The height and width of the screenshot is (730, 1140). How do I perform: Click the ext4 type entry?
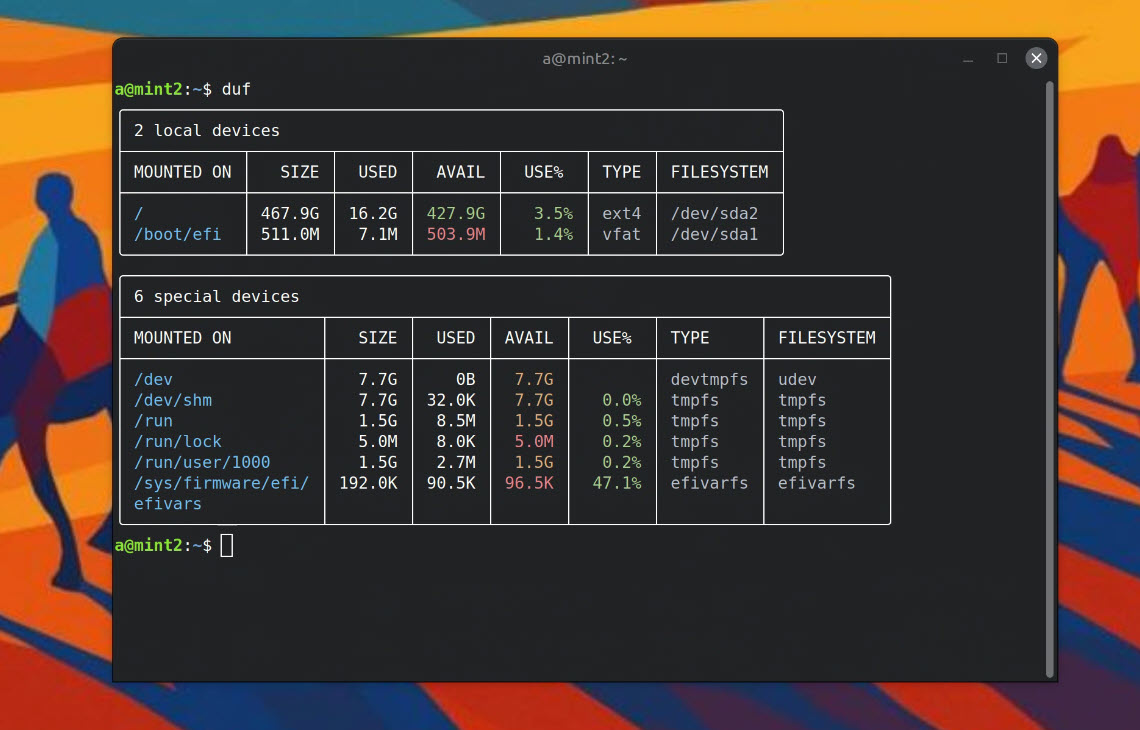click(x=621, y=213)
